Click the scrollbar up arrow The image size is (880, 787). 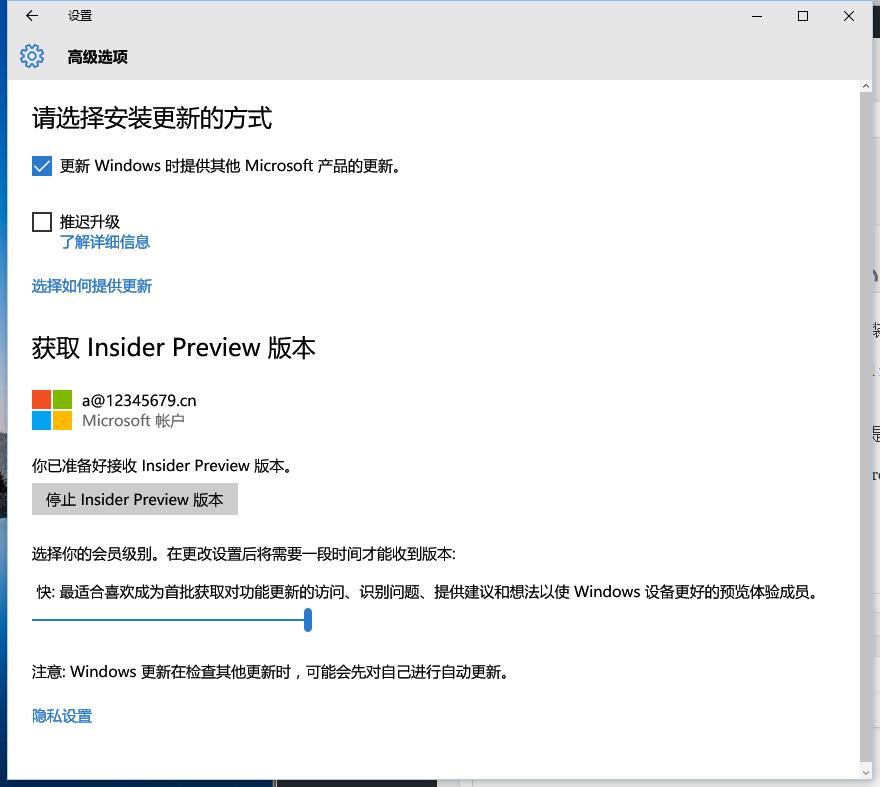pos(865,86)
